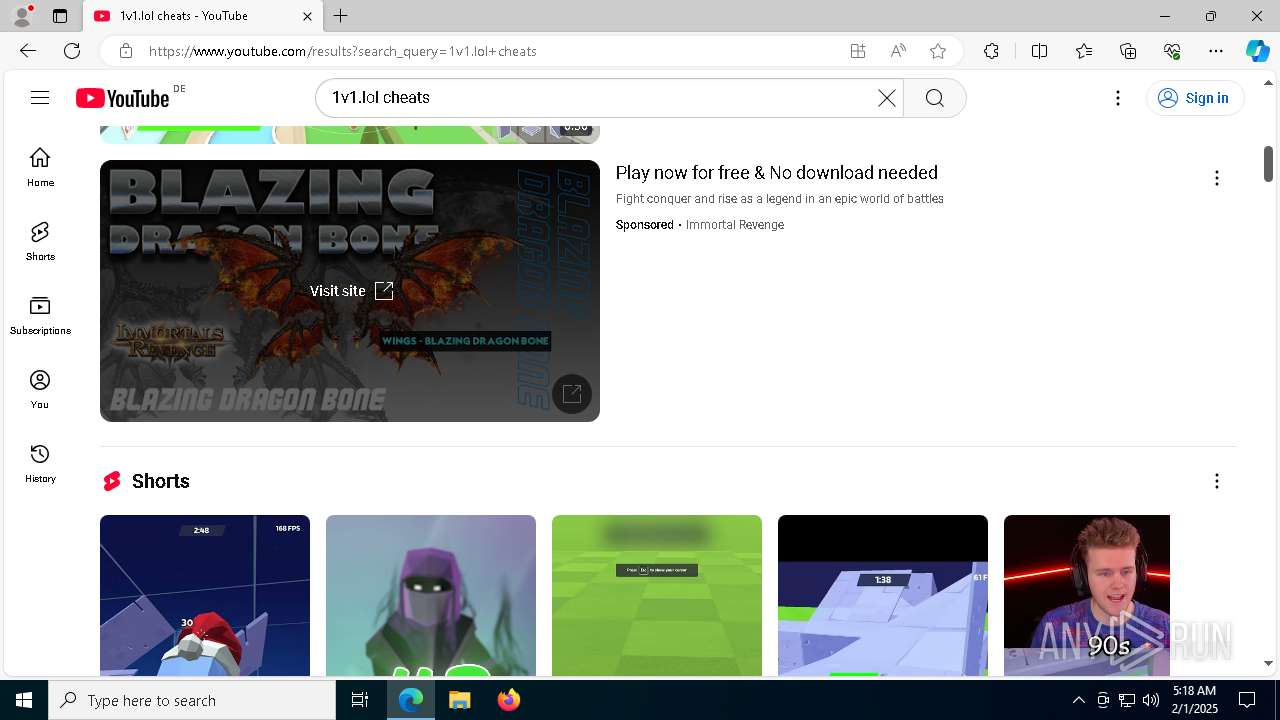Show hidden system tray icons
The image size is (1280, 720).
(1078, 700)
